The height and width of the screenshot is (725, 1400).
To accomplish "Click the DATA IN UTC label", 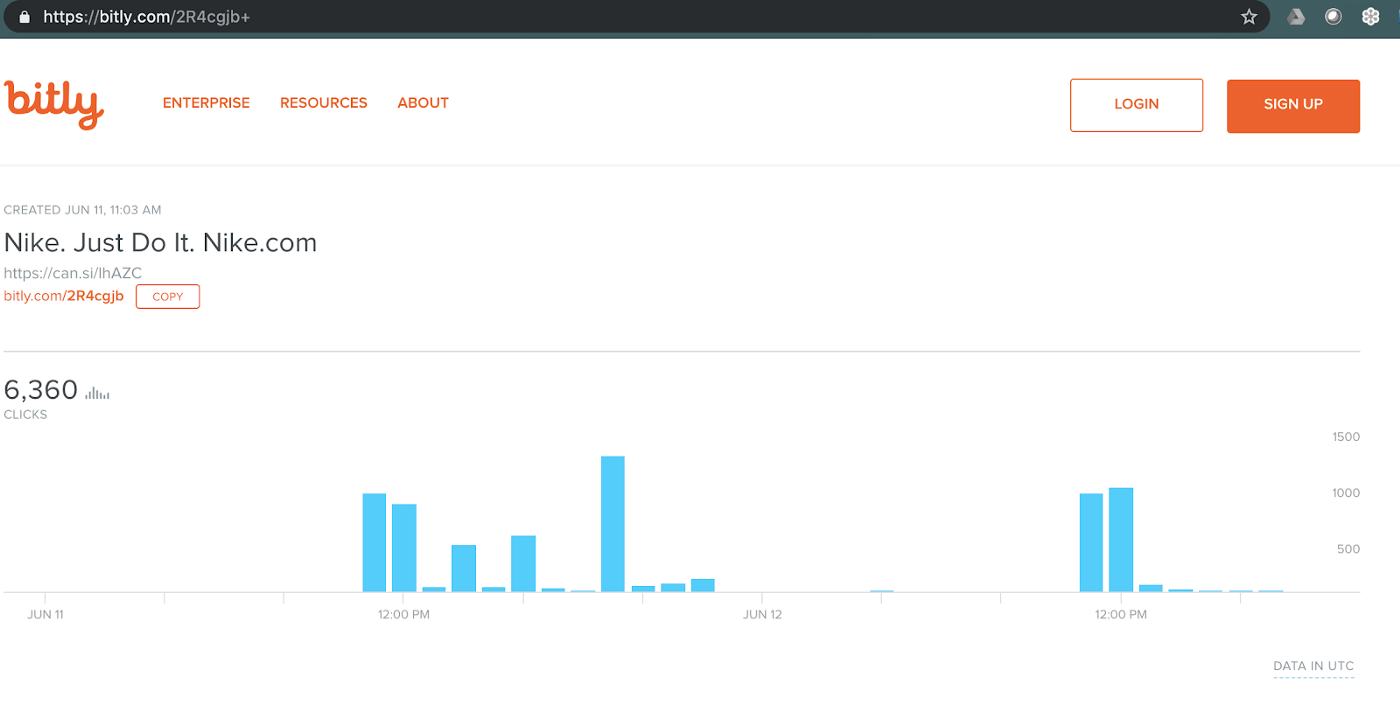I will pos(1314,666).
